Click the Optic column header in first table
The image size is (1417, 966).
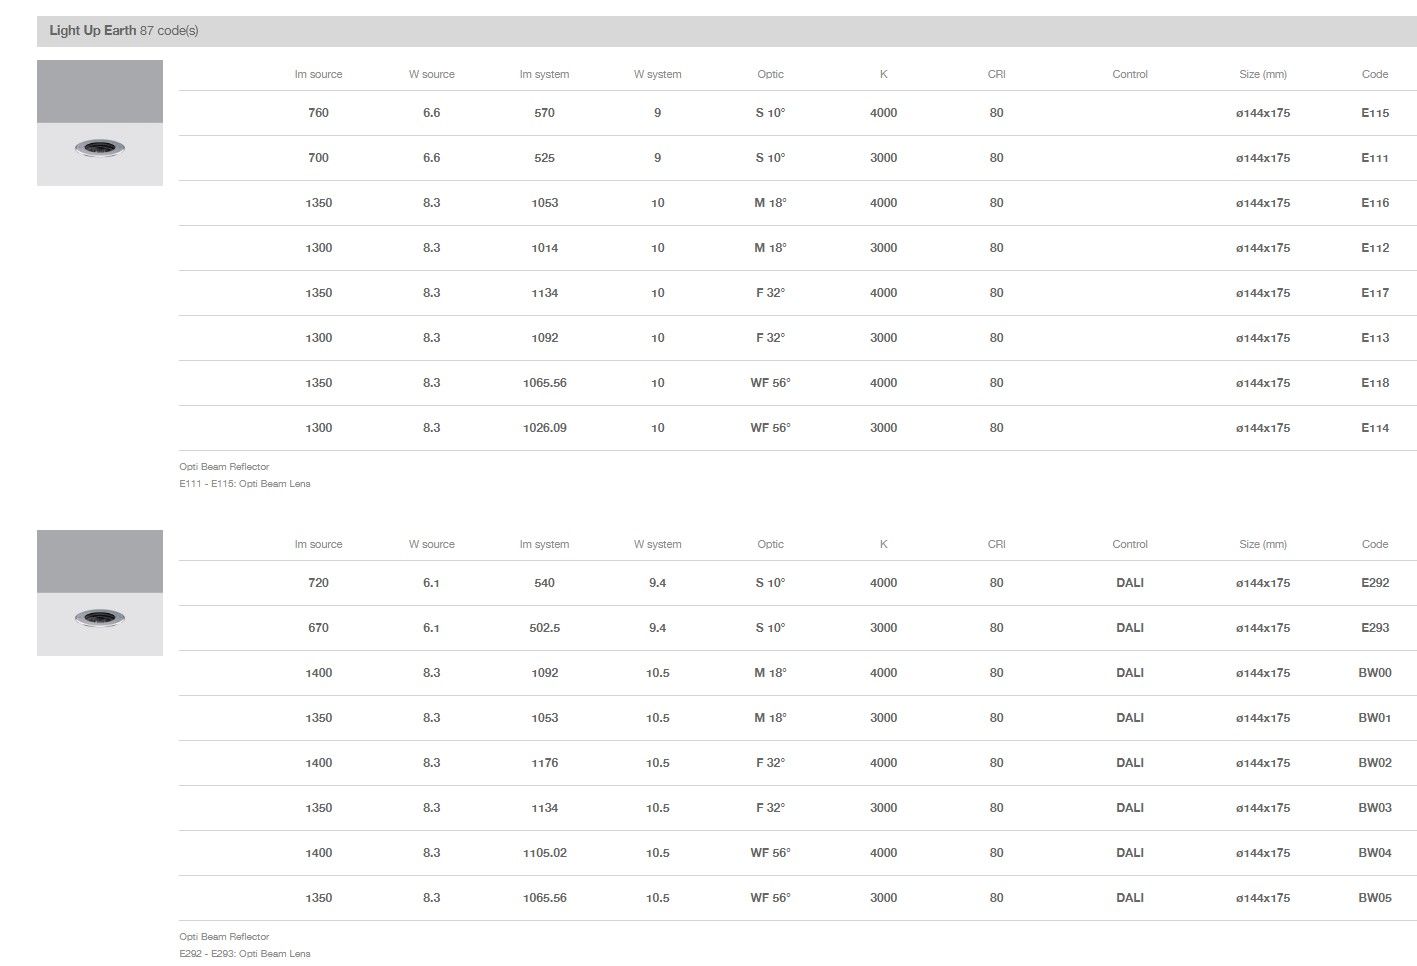[770, 74]
